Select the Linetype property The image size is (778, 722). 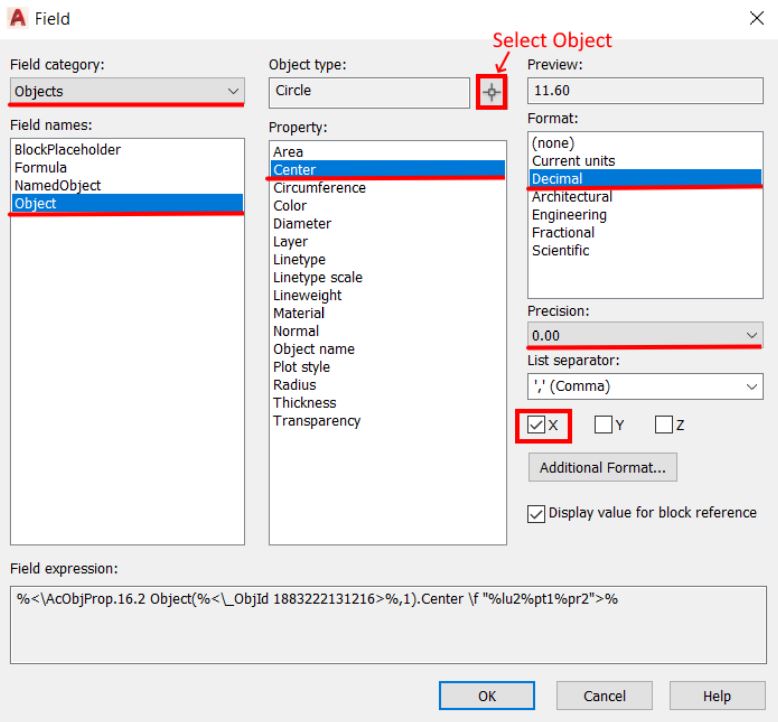pos(388,259)
